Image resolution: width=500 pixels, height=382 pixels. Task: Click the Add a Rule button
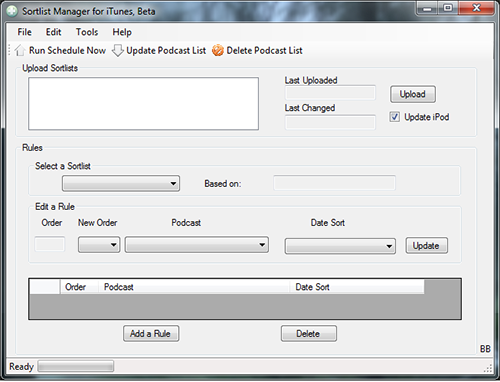coord(151,333)
